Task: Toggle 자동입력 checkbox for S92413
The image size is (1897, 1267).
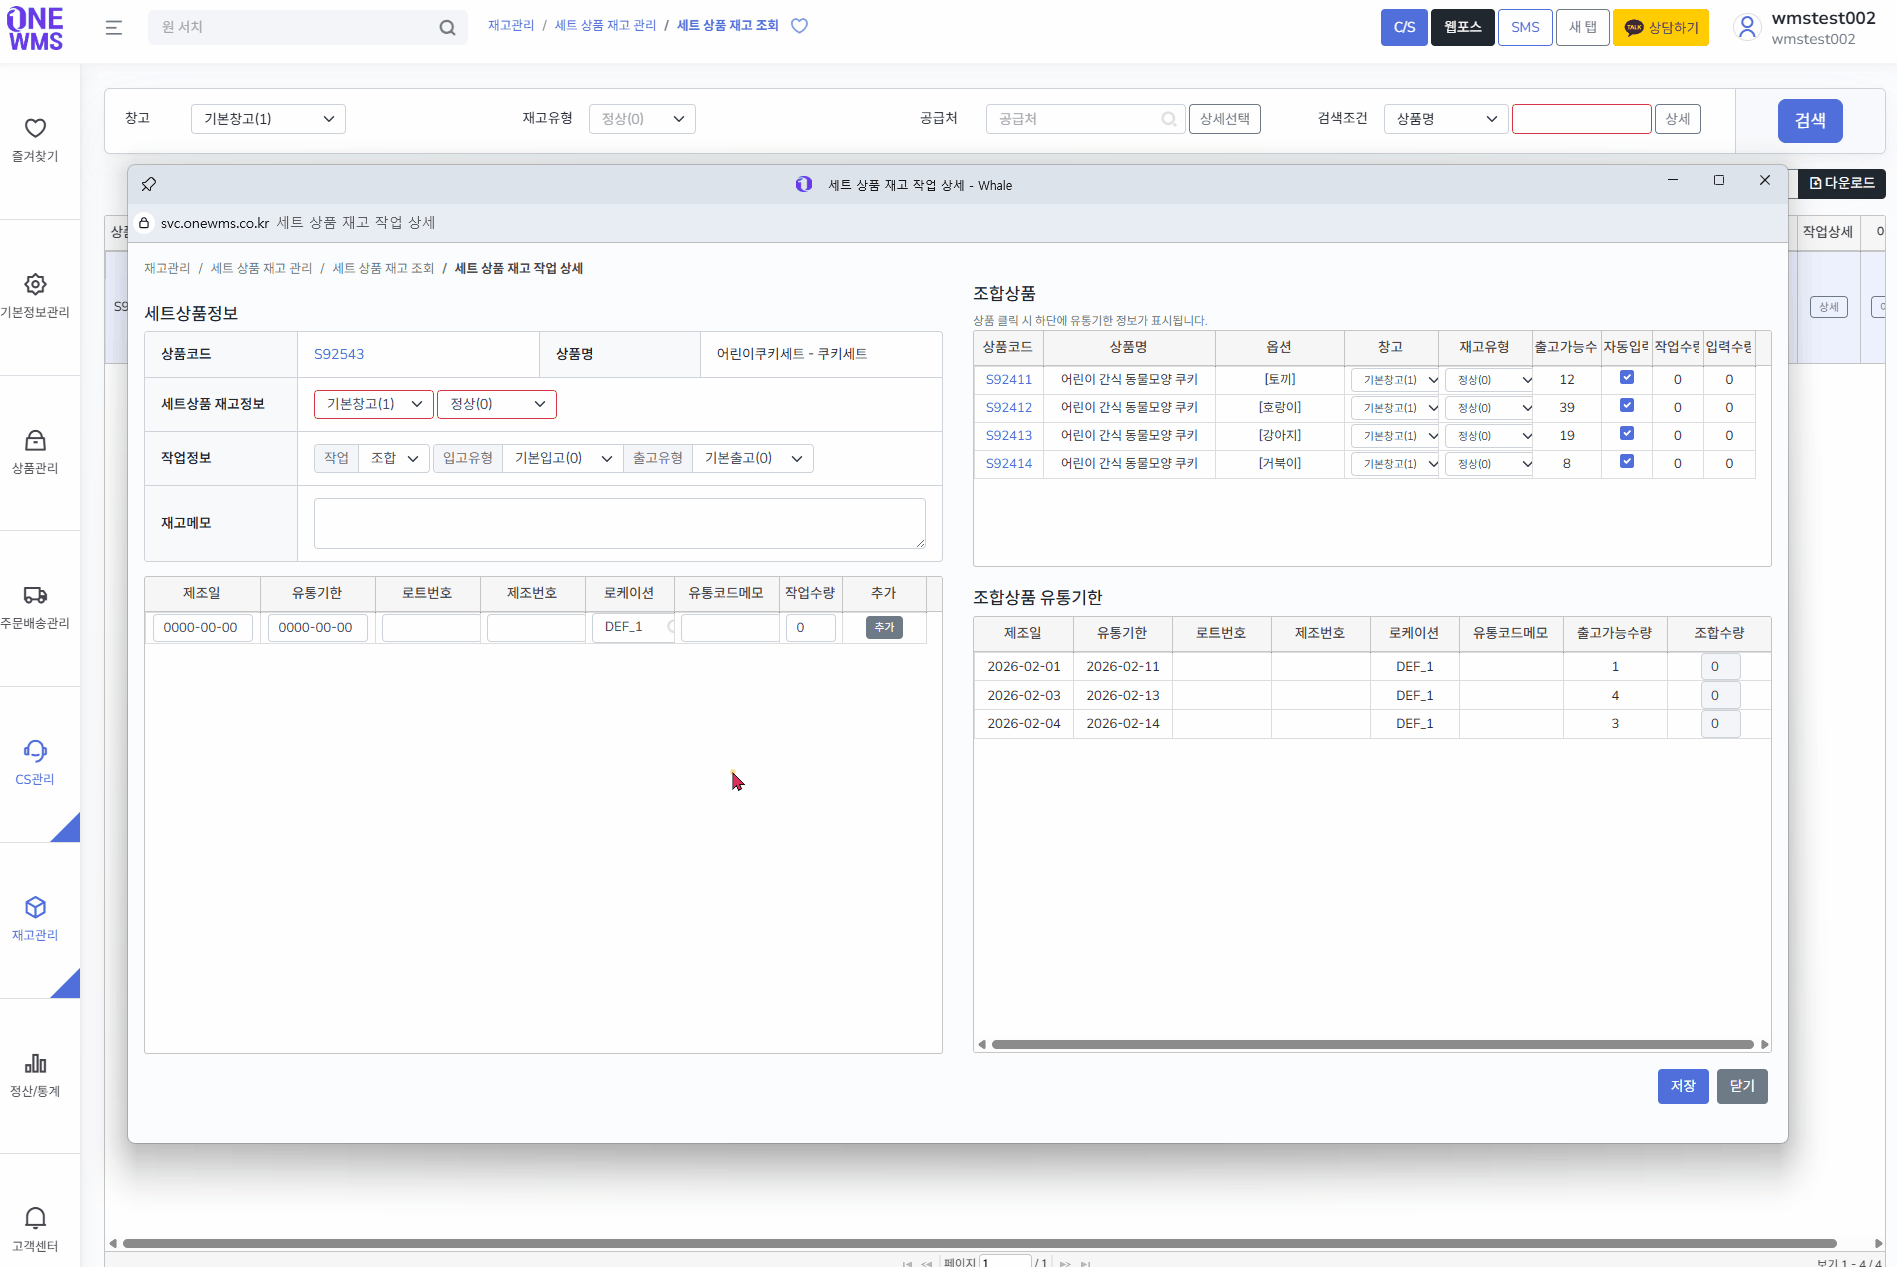Action: (1627, 434)
